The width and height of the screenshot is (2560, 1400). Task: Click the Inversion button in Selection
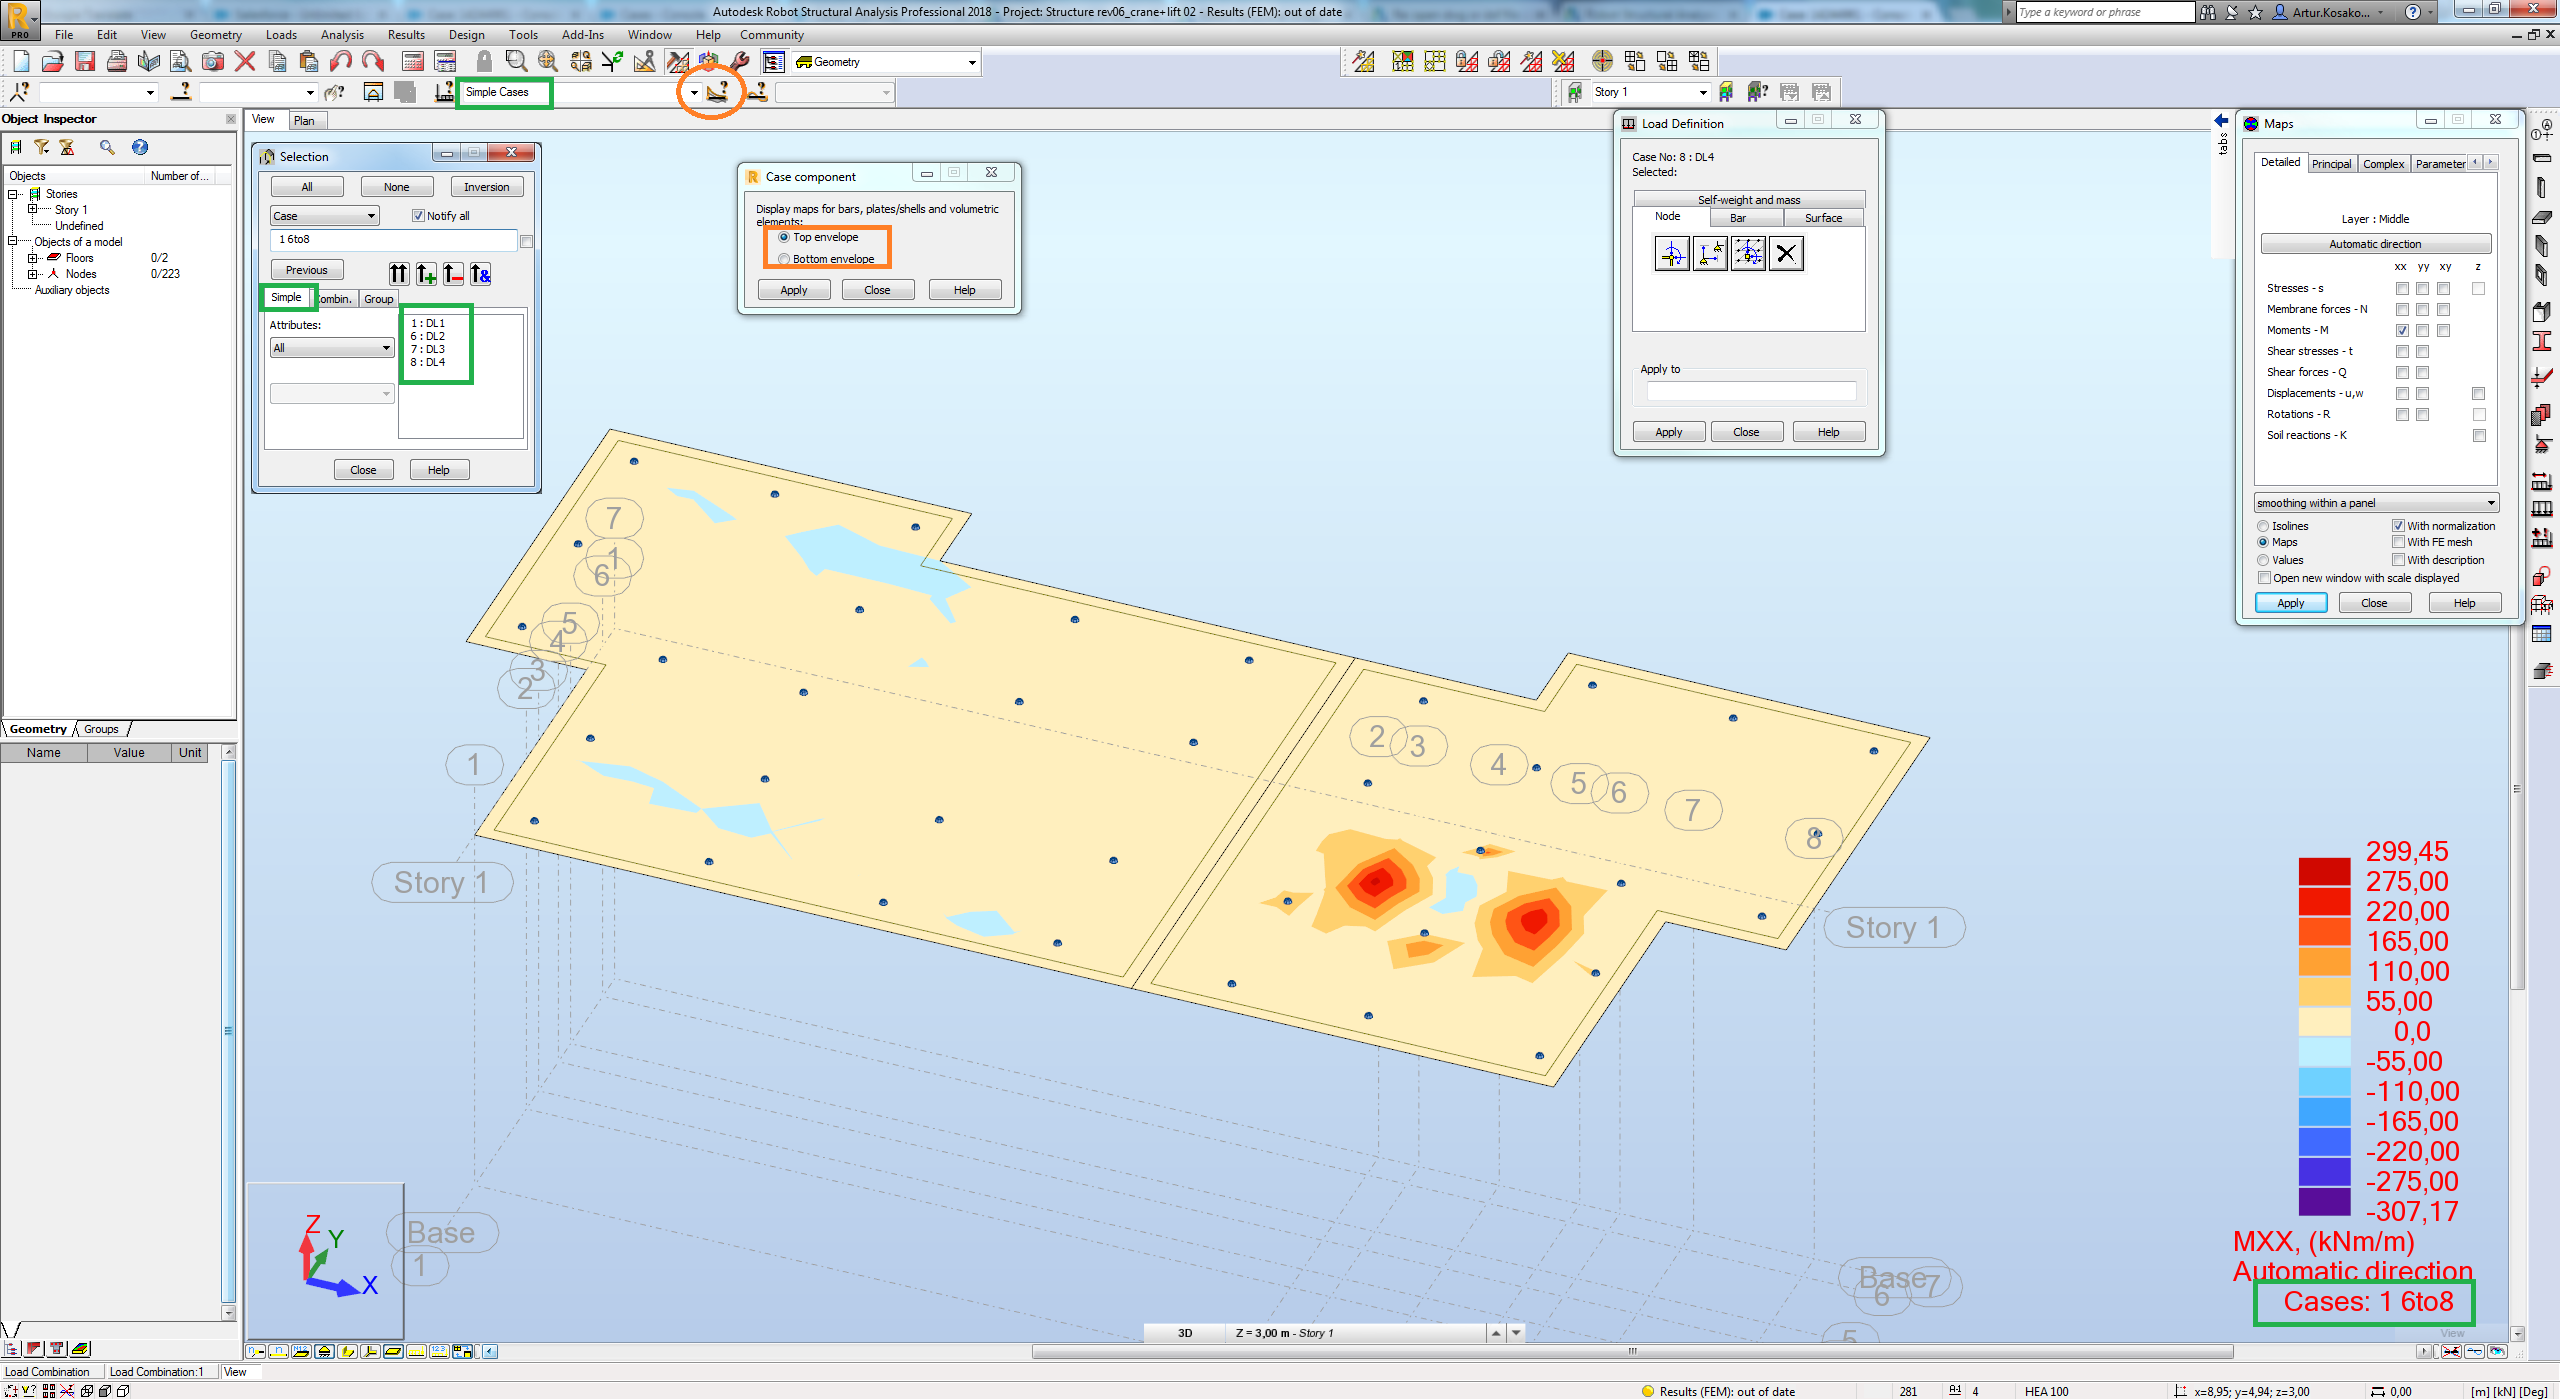pyautogui.click(x=487, y=186)
